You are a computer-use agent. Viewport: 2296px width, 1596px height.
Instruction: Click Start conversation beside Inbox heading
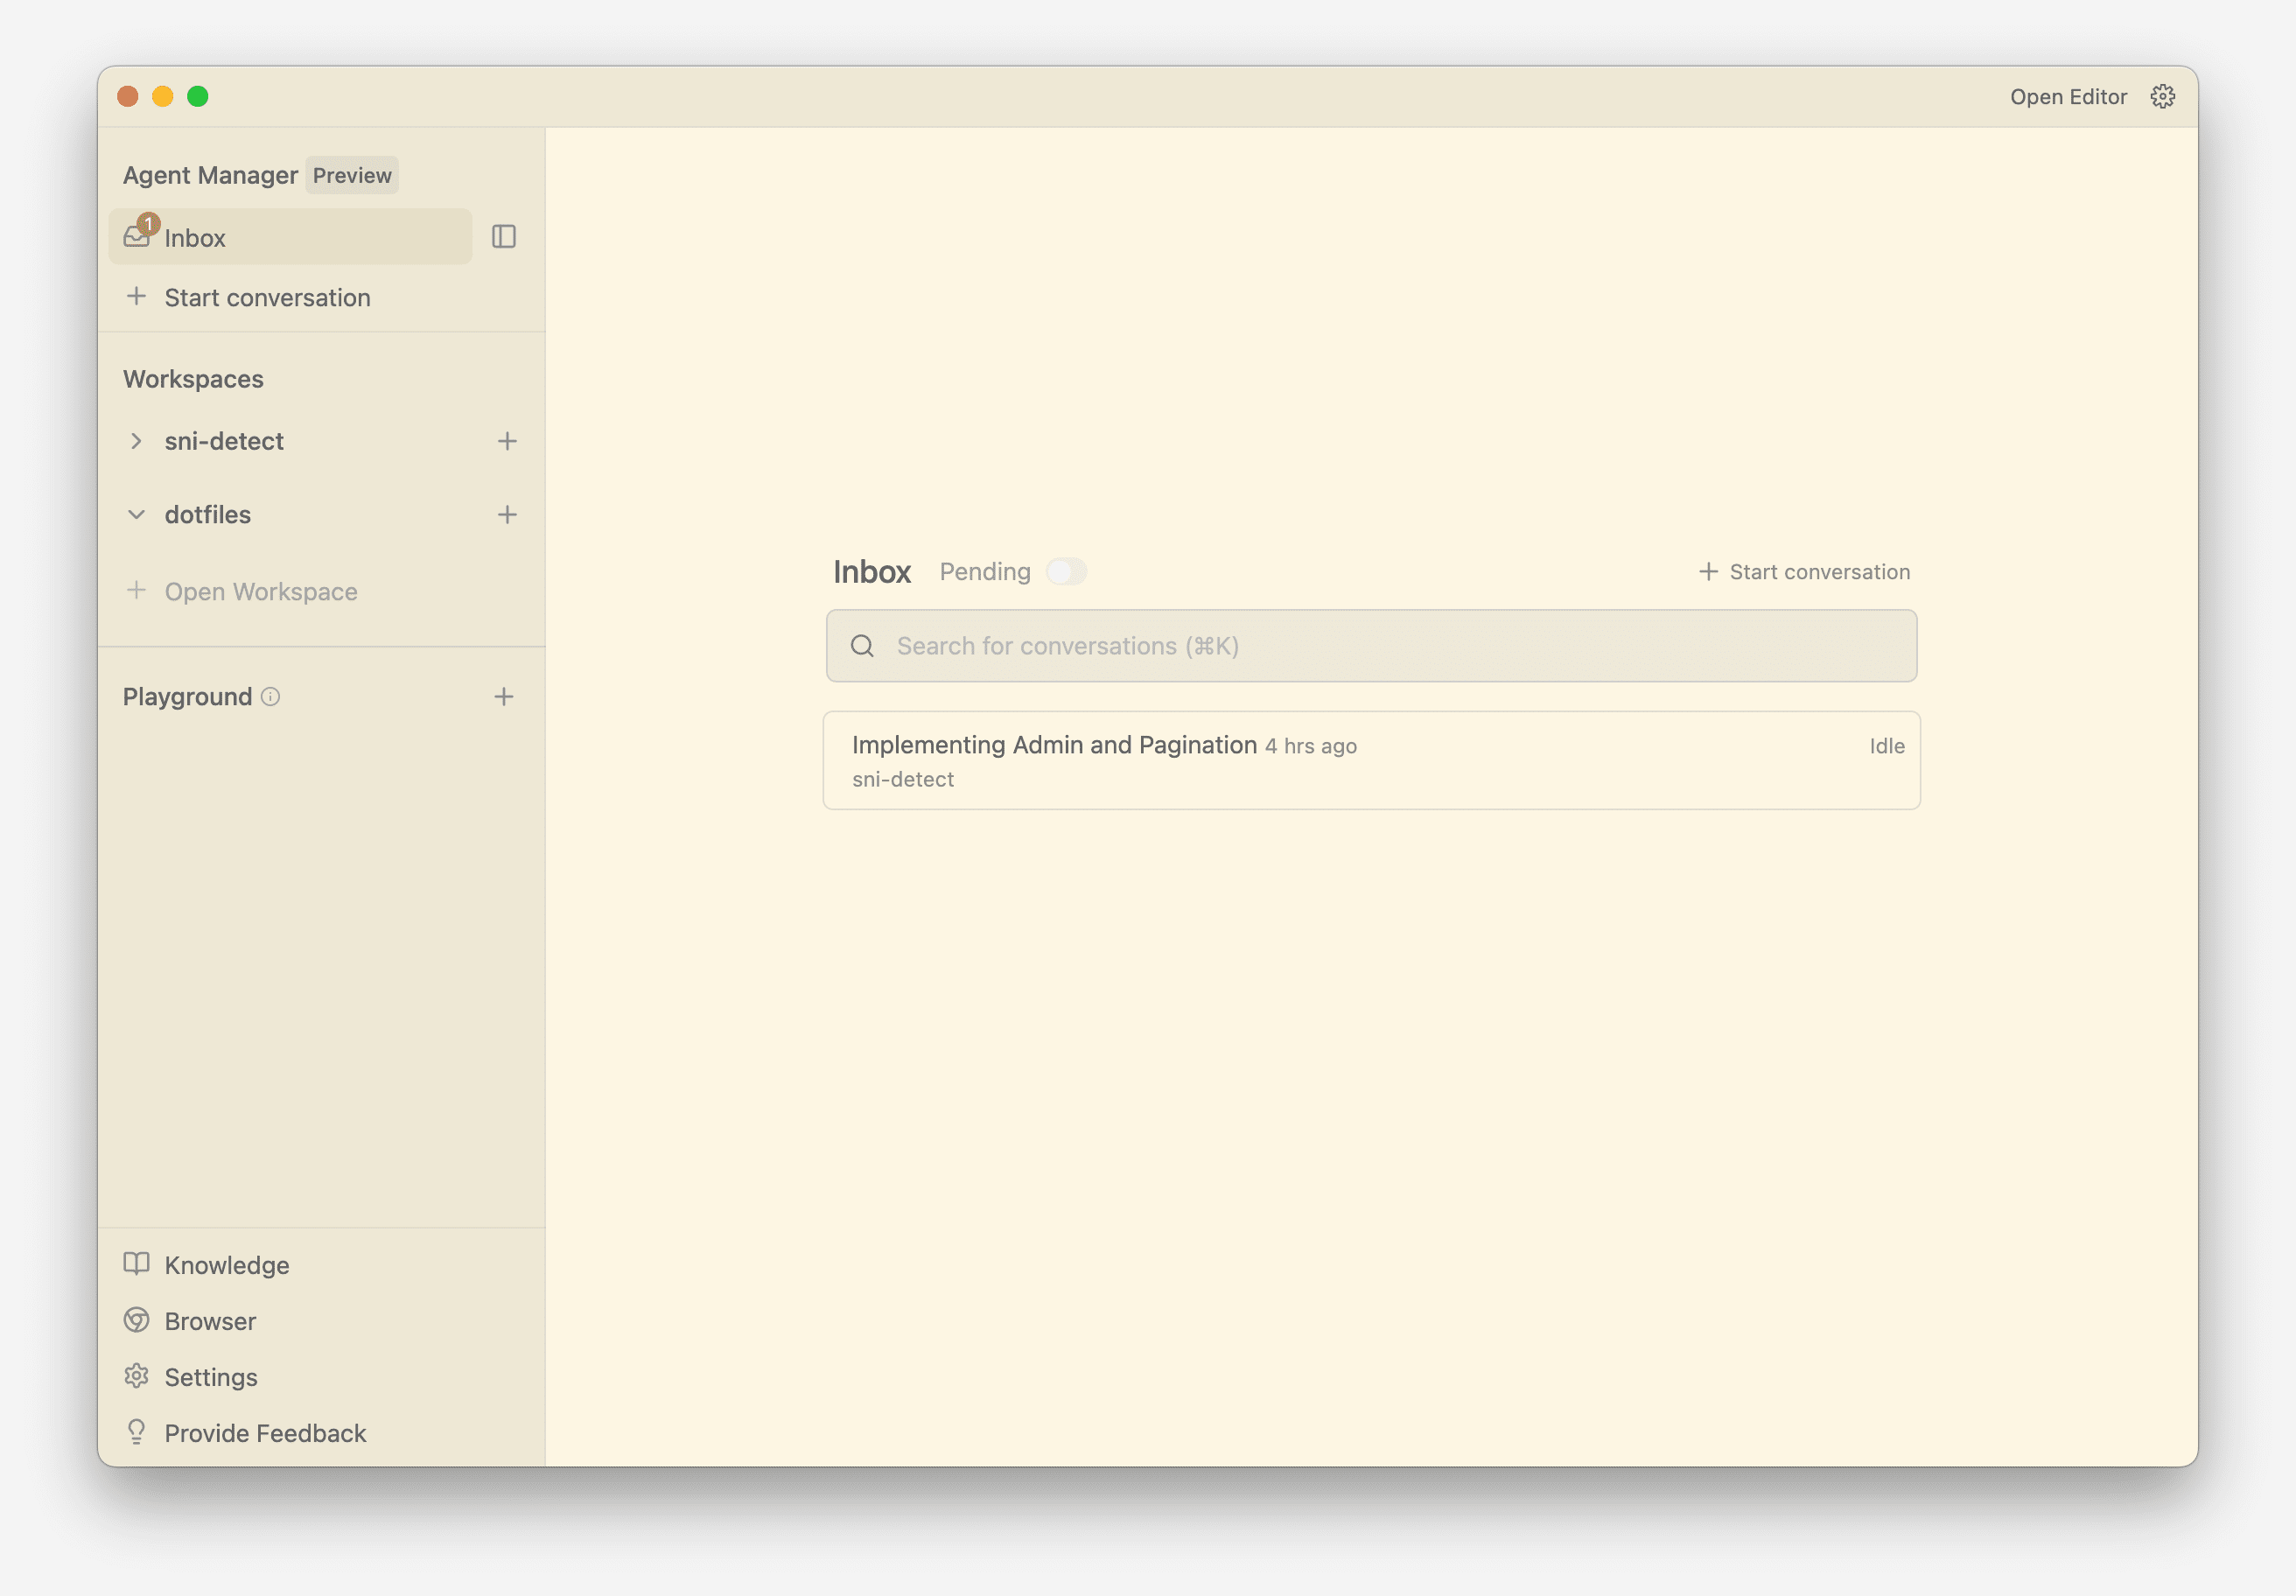pyautogui.click(x=1804, y=572)
